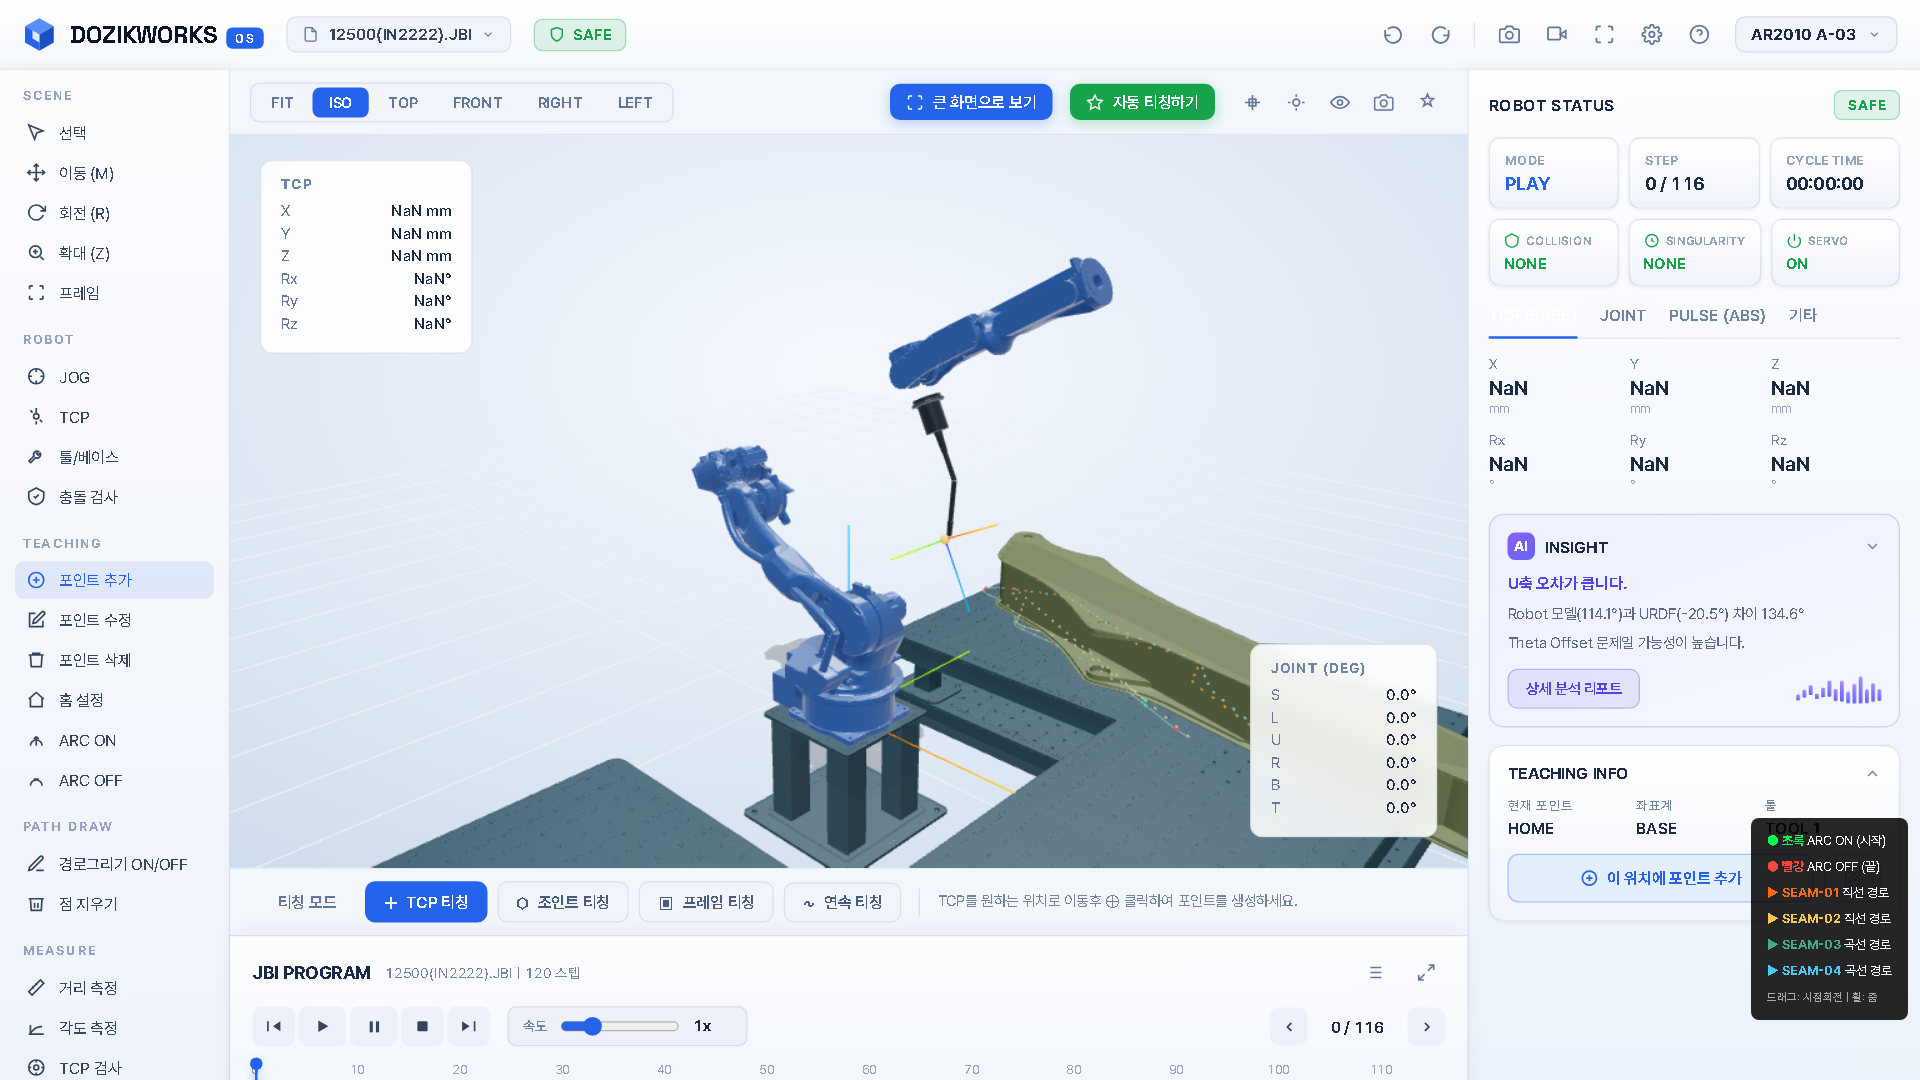Switch the viewport to TOP view
The height and width of the screenshot is (1080, 1920).
tap(403, 103)
